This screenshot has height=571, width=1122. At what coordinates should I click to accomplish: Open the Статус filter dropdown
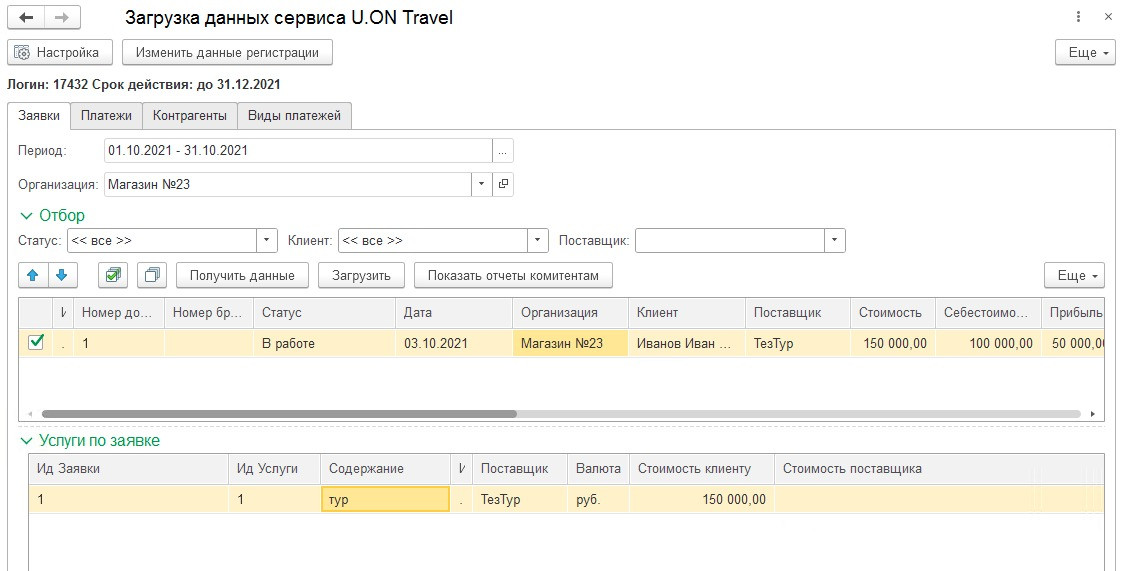point(267,241)
